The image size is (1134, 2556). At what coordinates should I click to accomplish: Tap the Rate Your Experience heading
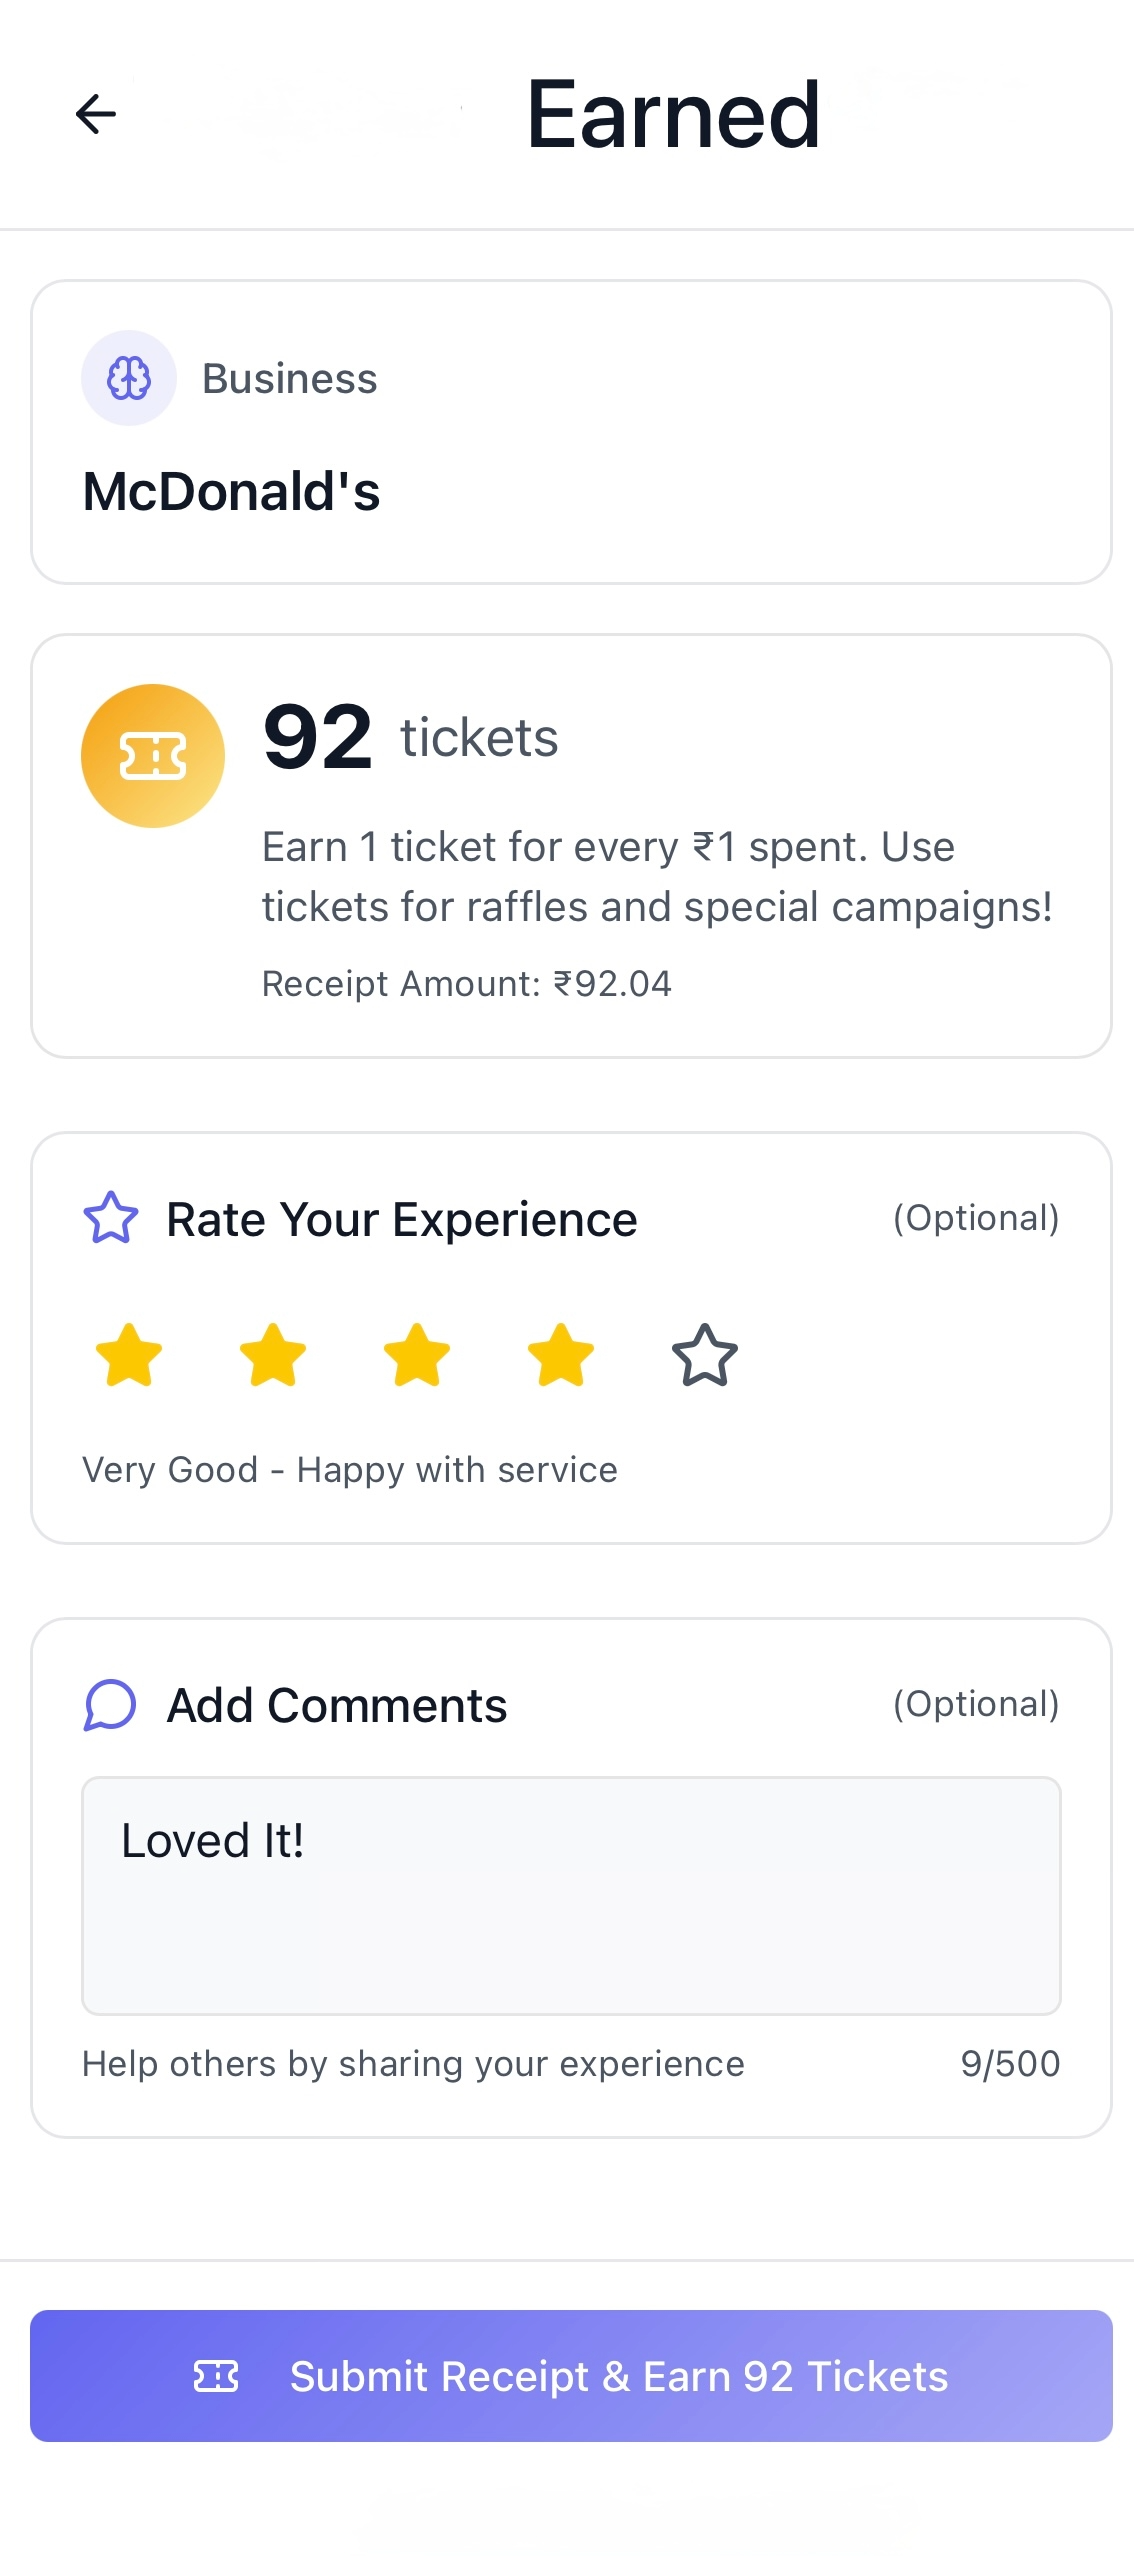tap(401, 1220)
